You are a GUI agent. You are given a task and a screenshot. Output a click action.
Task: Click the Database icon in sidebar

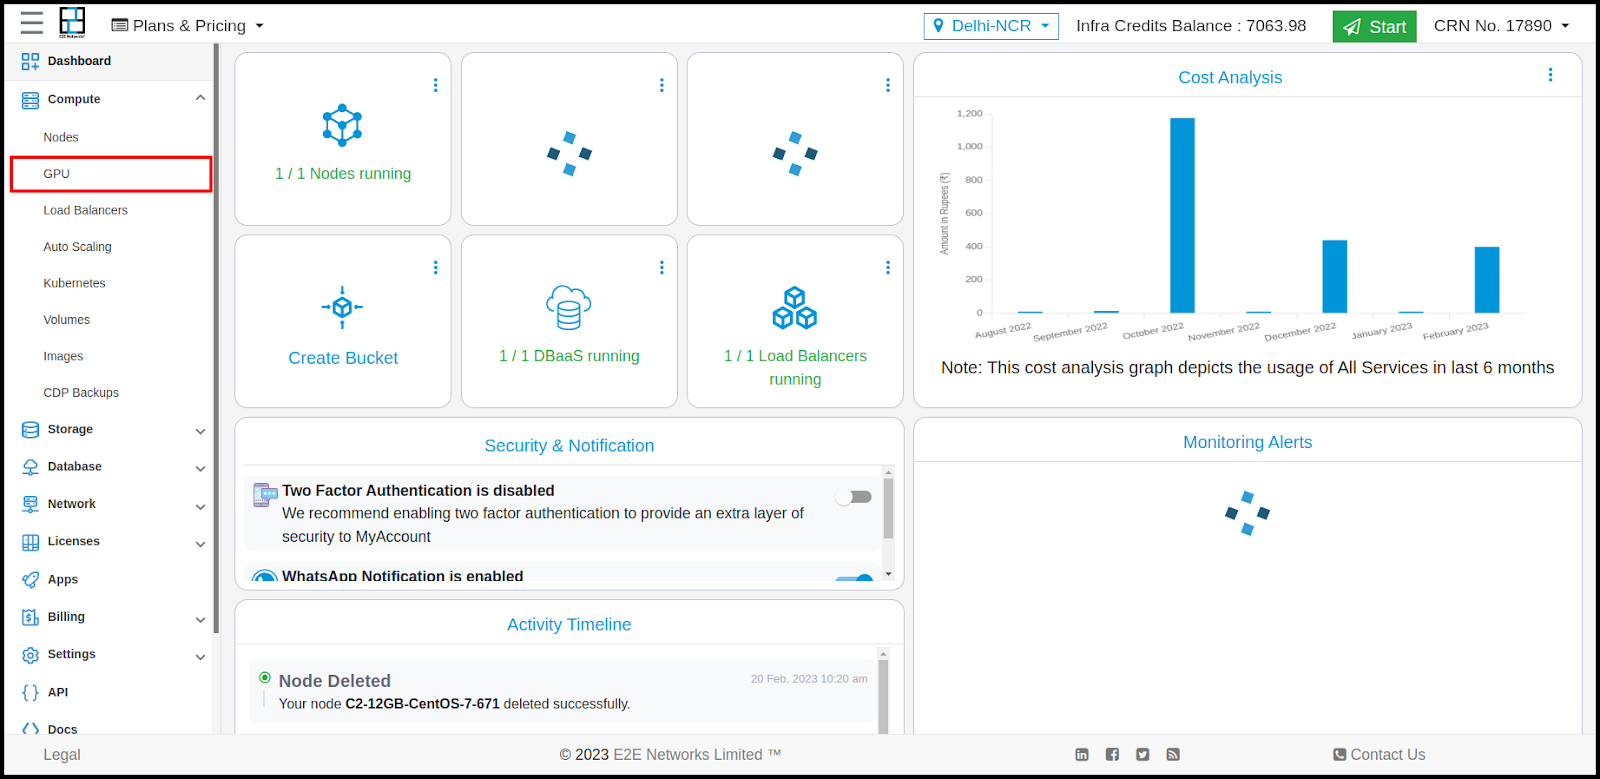tap(30, 467)
